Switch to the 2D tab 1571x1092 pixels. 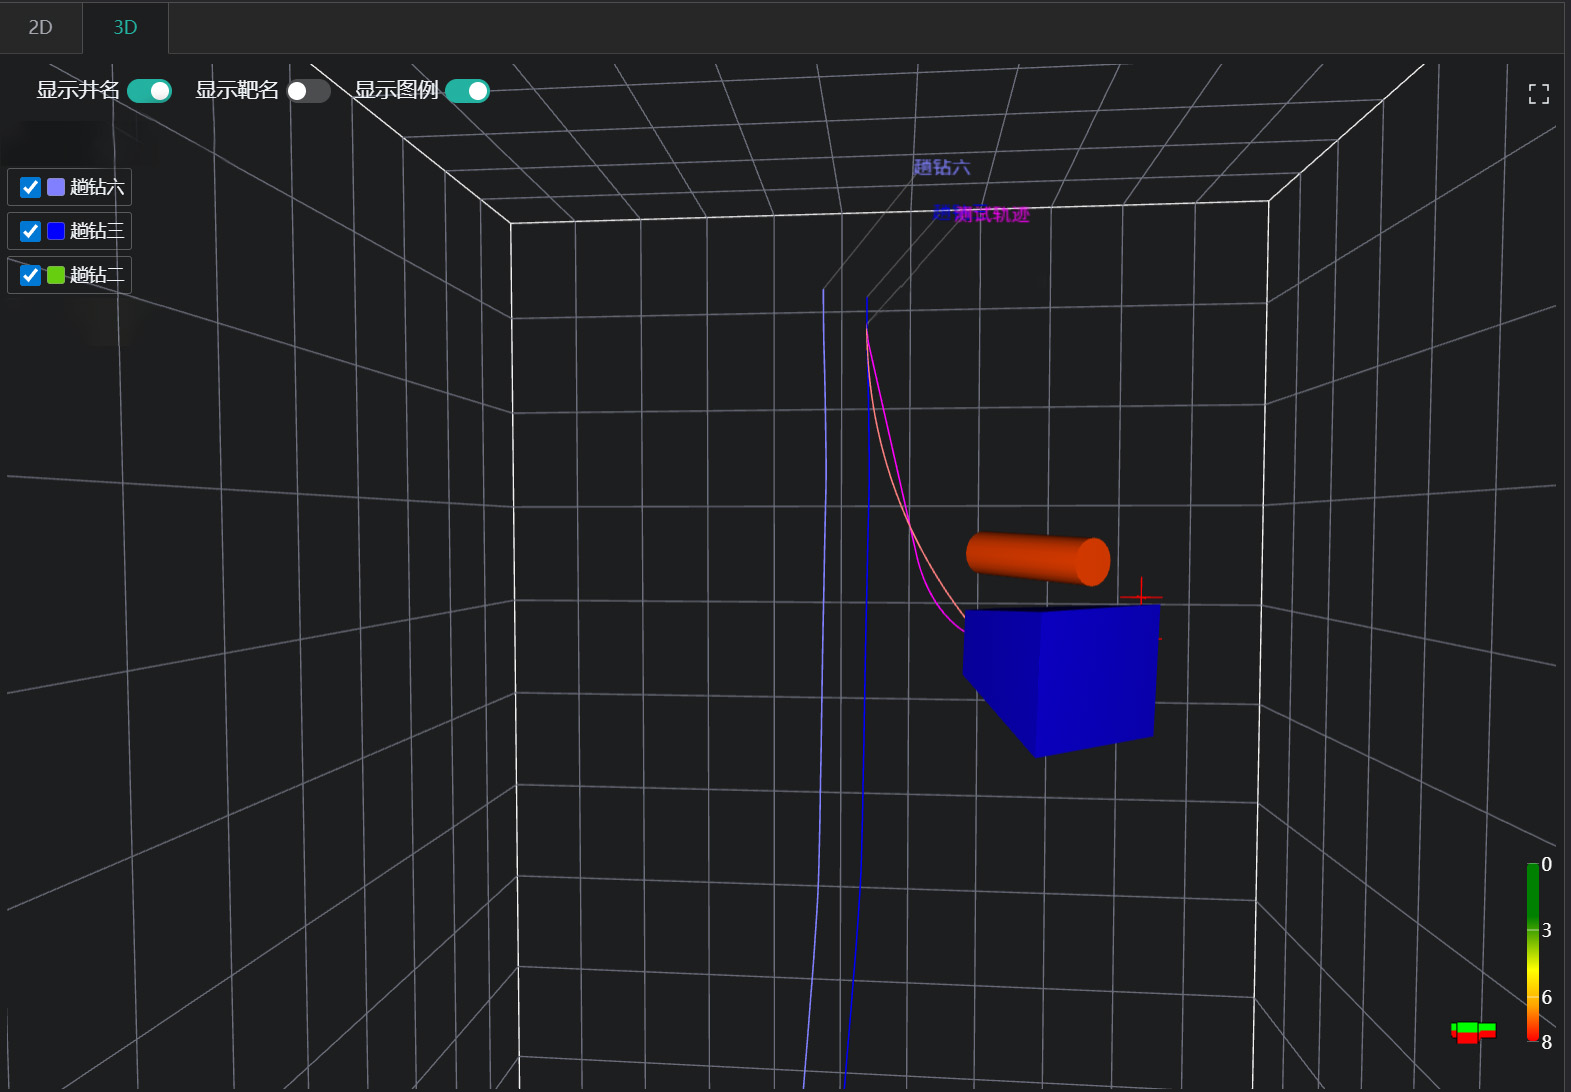click(x=40, y=27)
